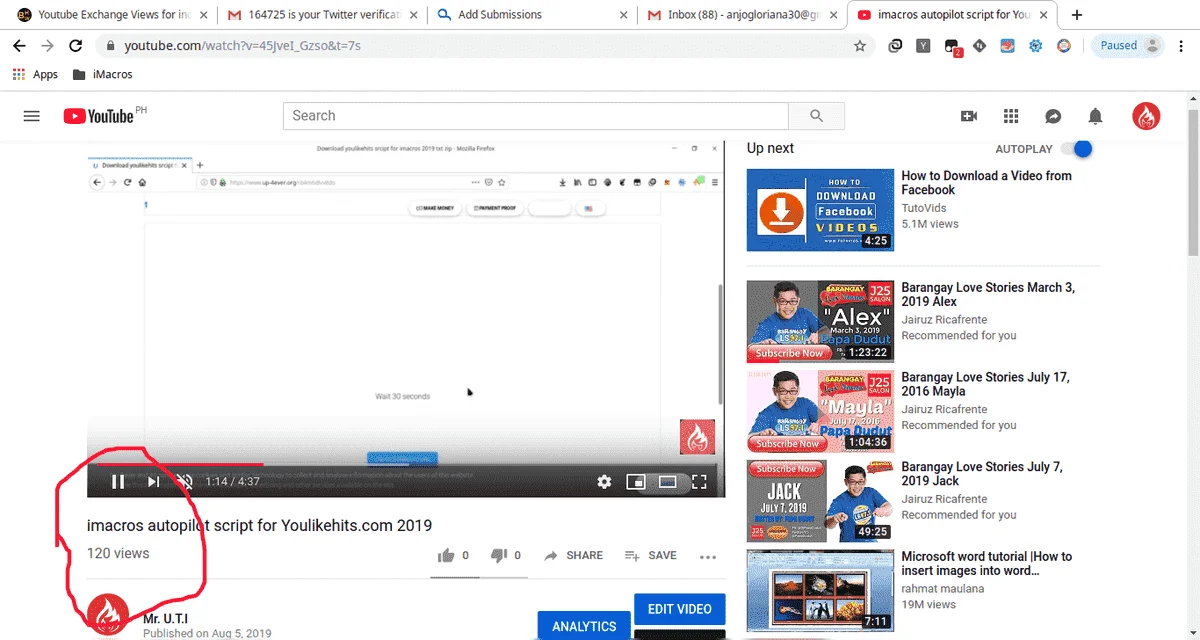Open How to Download a Video thumbnail
The image size is (1200, 640).
pyautogui.click(x=821, y=210)
